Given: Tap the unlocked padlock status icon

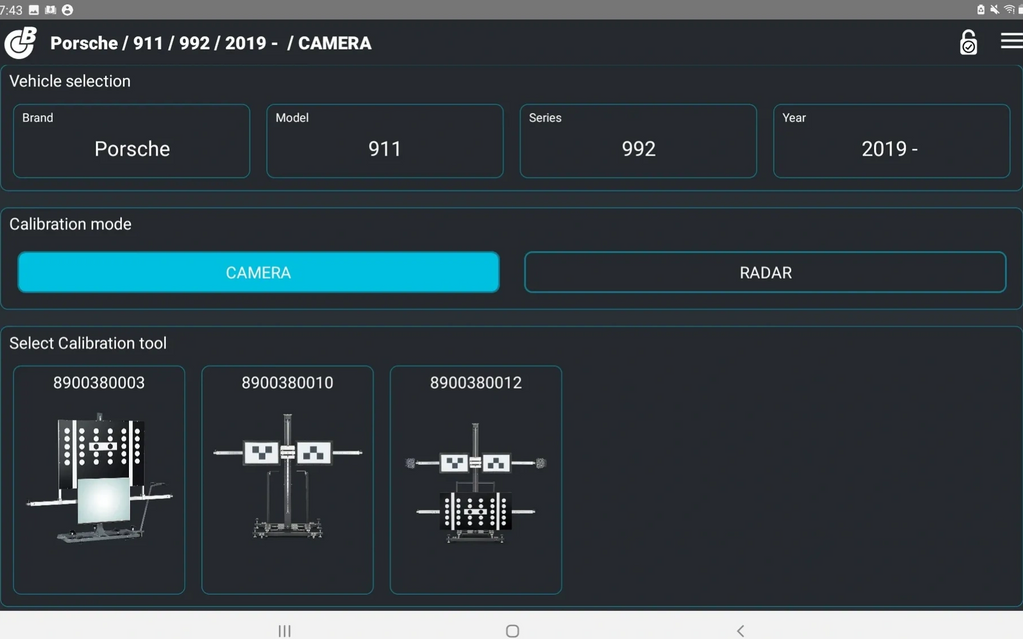Looking at the screenshot, I should 968,42.
